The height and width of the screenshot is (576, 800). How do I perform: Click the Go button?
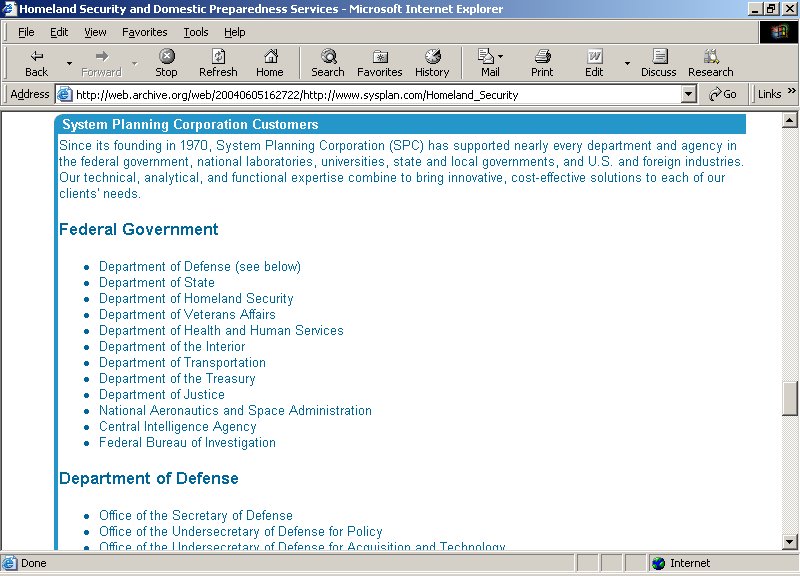723,94
